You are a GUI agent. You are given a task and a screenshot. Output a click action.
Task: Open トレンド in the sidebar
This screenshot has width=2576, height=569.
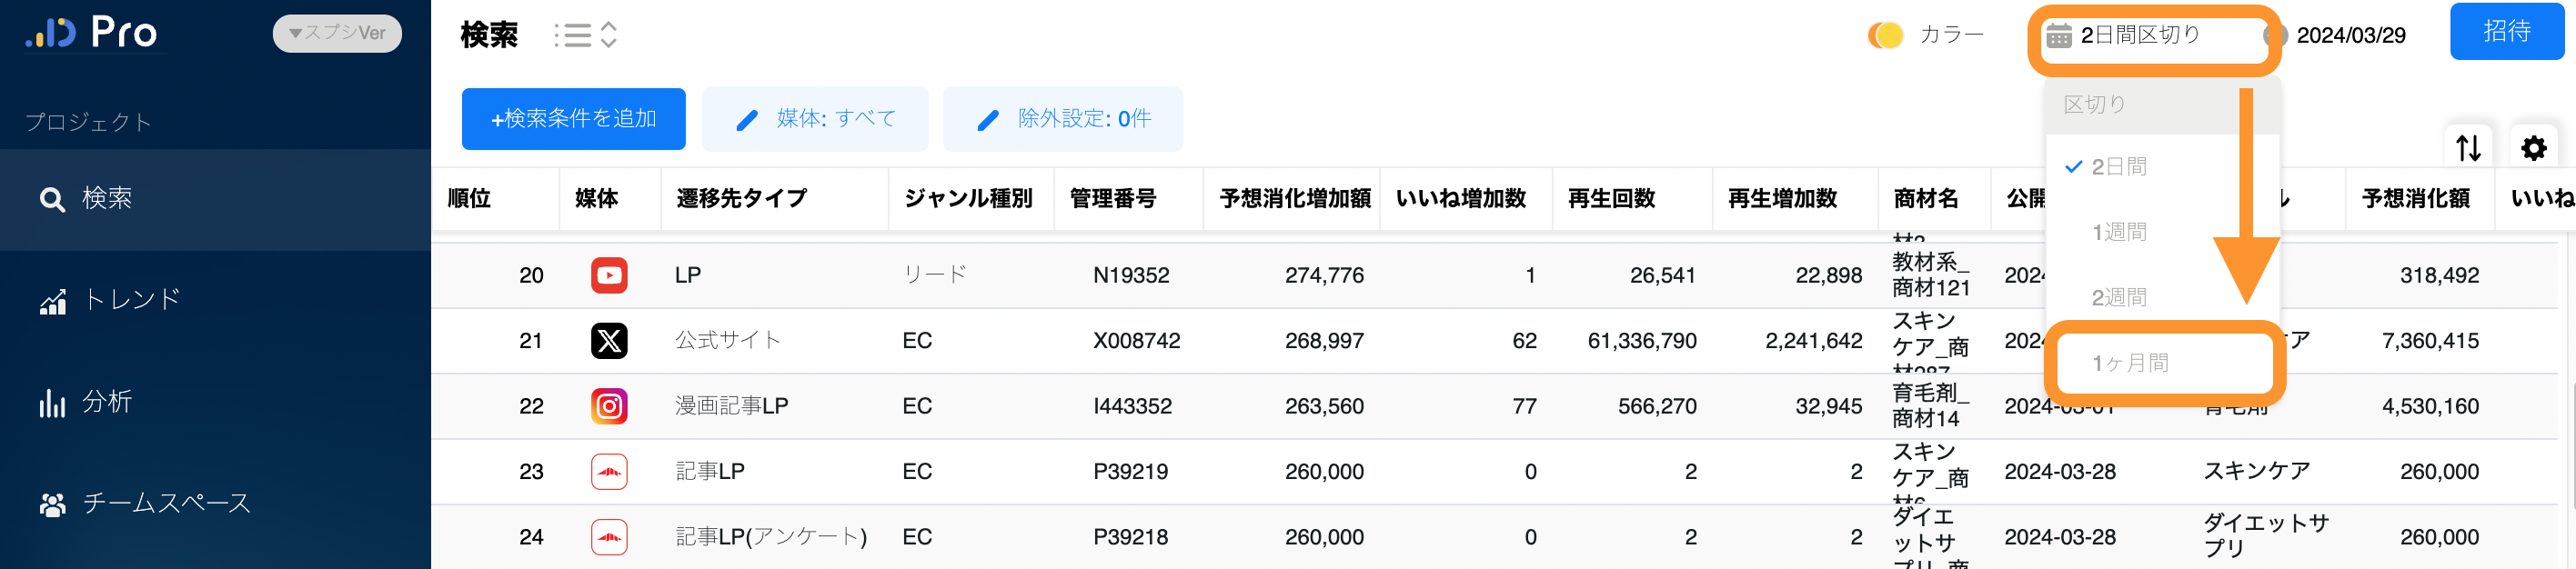pyautogui.click(x=130, y=299)
